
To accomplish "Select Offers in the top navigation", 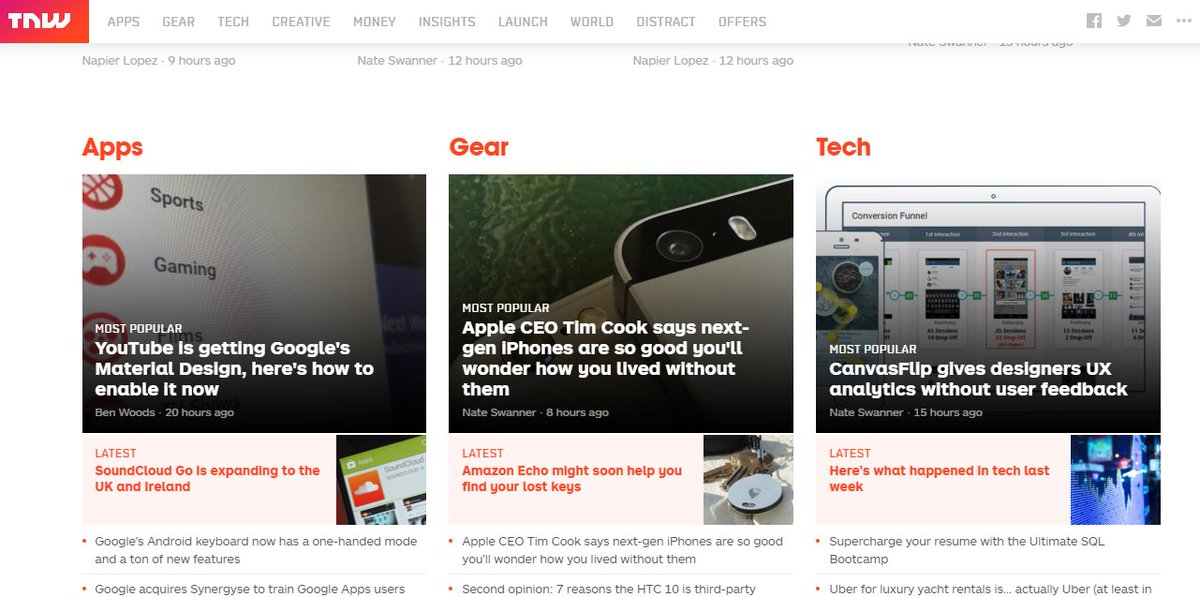I will pyautogui.click(x=742, y=21).
